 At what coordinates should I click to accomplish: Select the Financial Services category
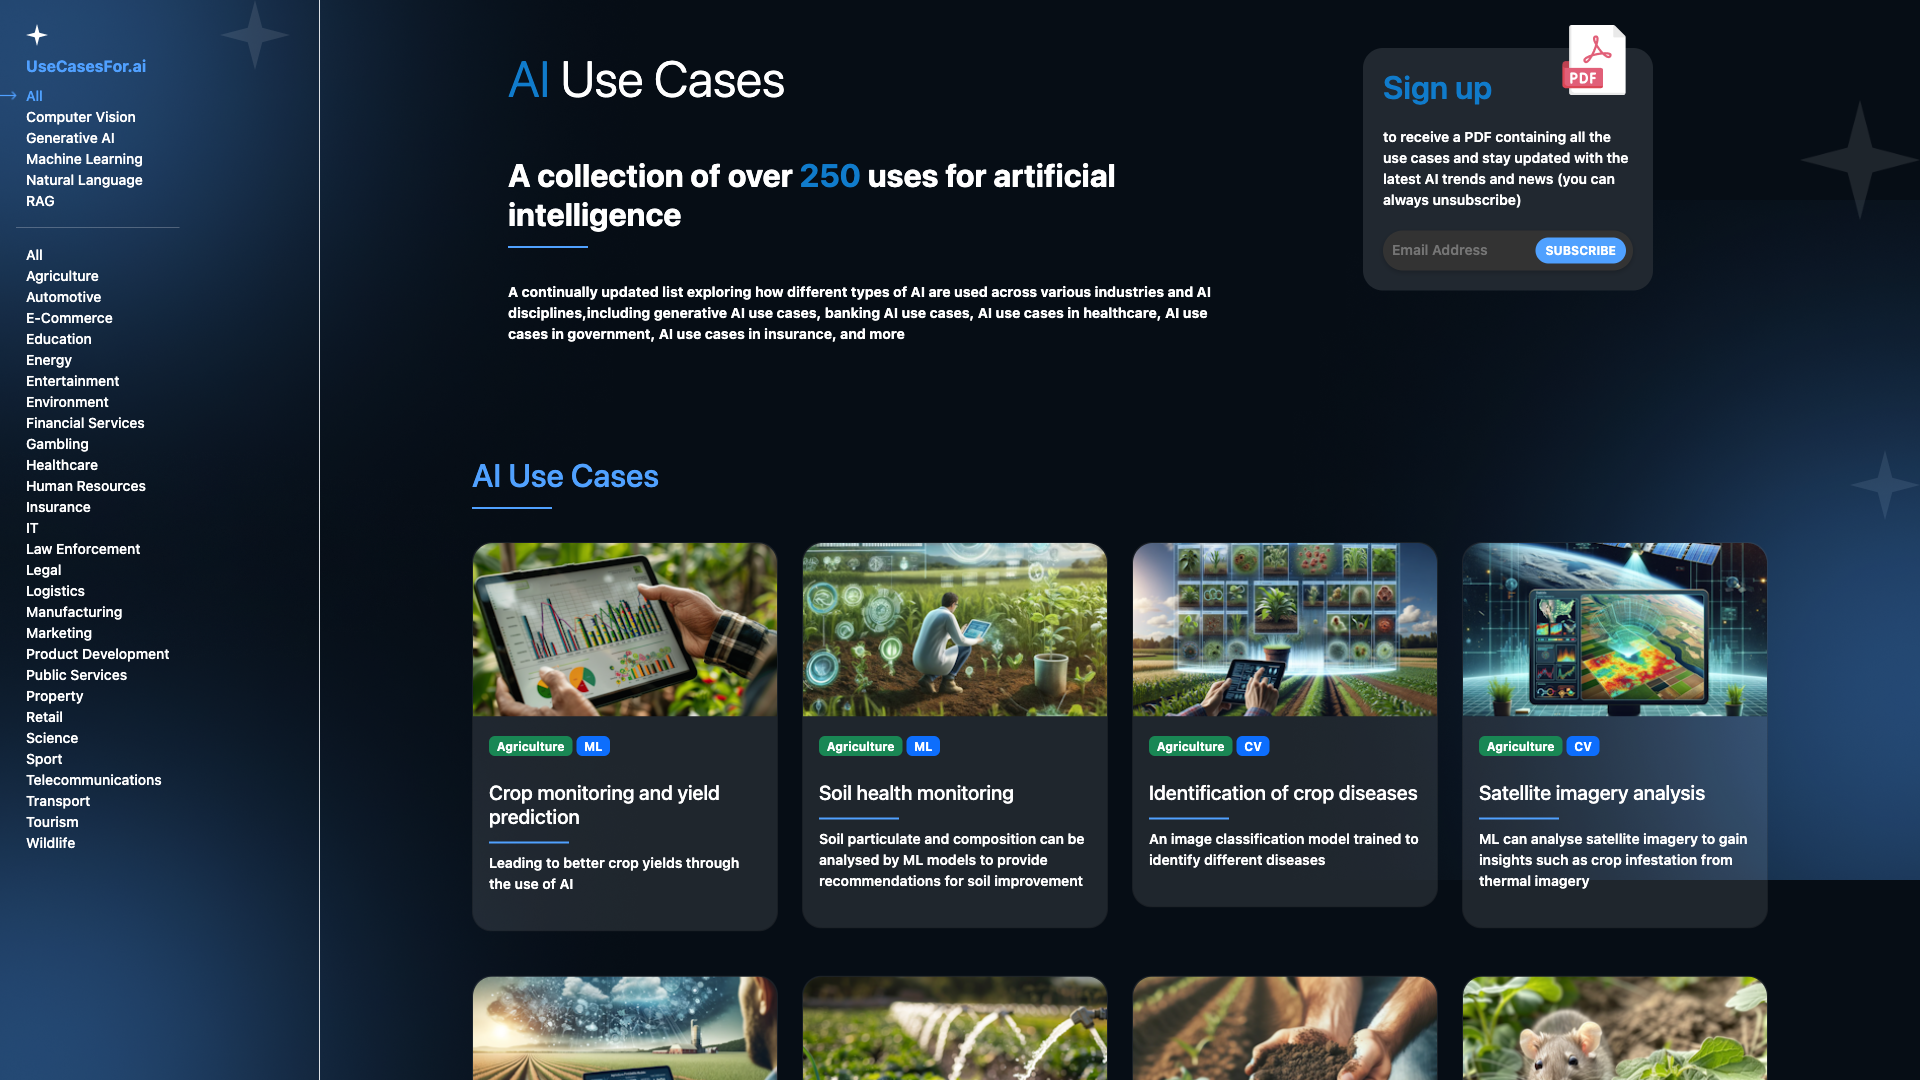point(86,423)
